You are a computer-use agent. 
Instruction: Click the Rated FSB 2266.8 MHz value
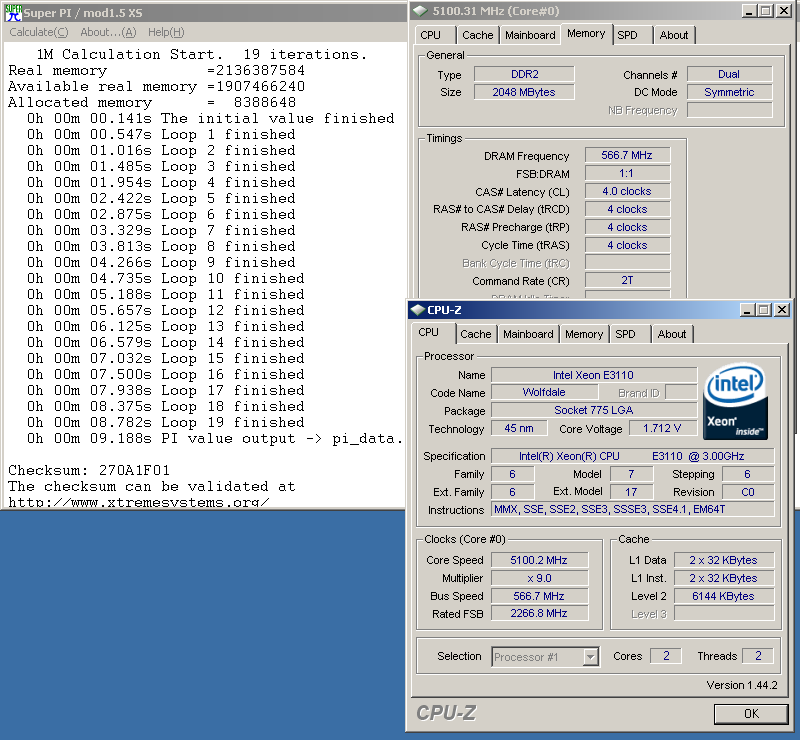point(539,613)
